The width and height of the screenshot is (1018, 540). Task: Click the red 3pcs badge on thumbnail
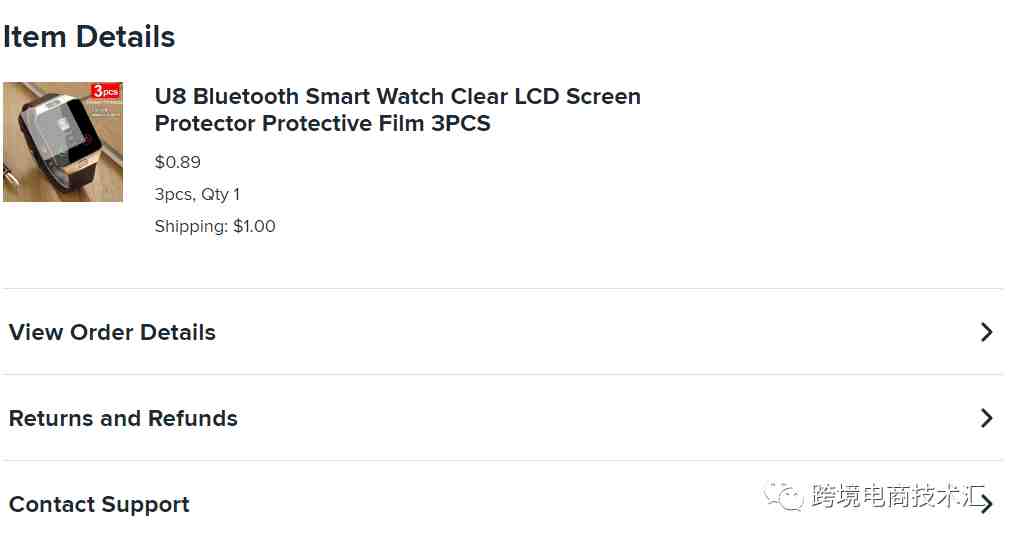point(106,91)
